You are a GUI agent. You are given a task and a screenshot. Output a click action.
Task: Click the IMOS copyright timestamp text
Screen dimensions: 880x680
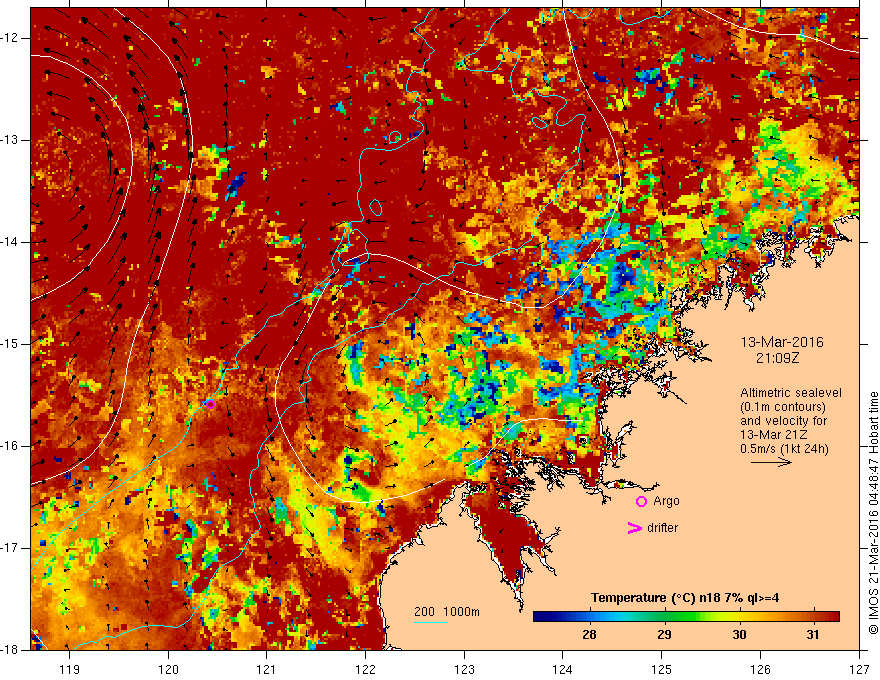[873, 513]
